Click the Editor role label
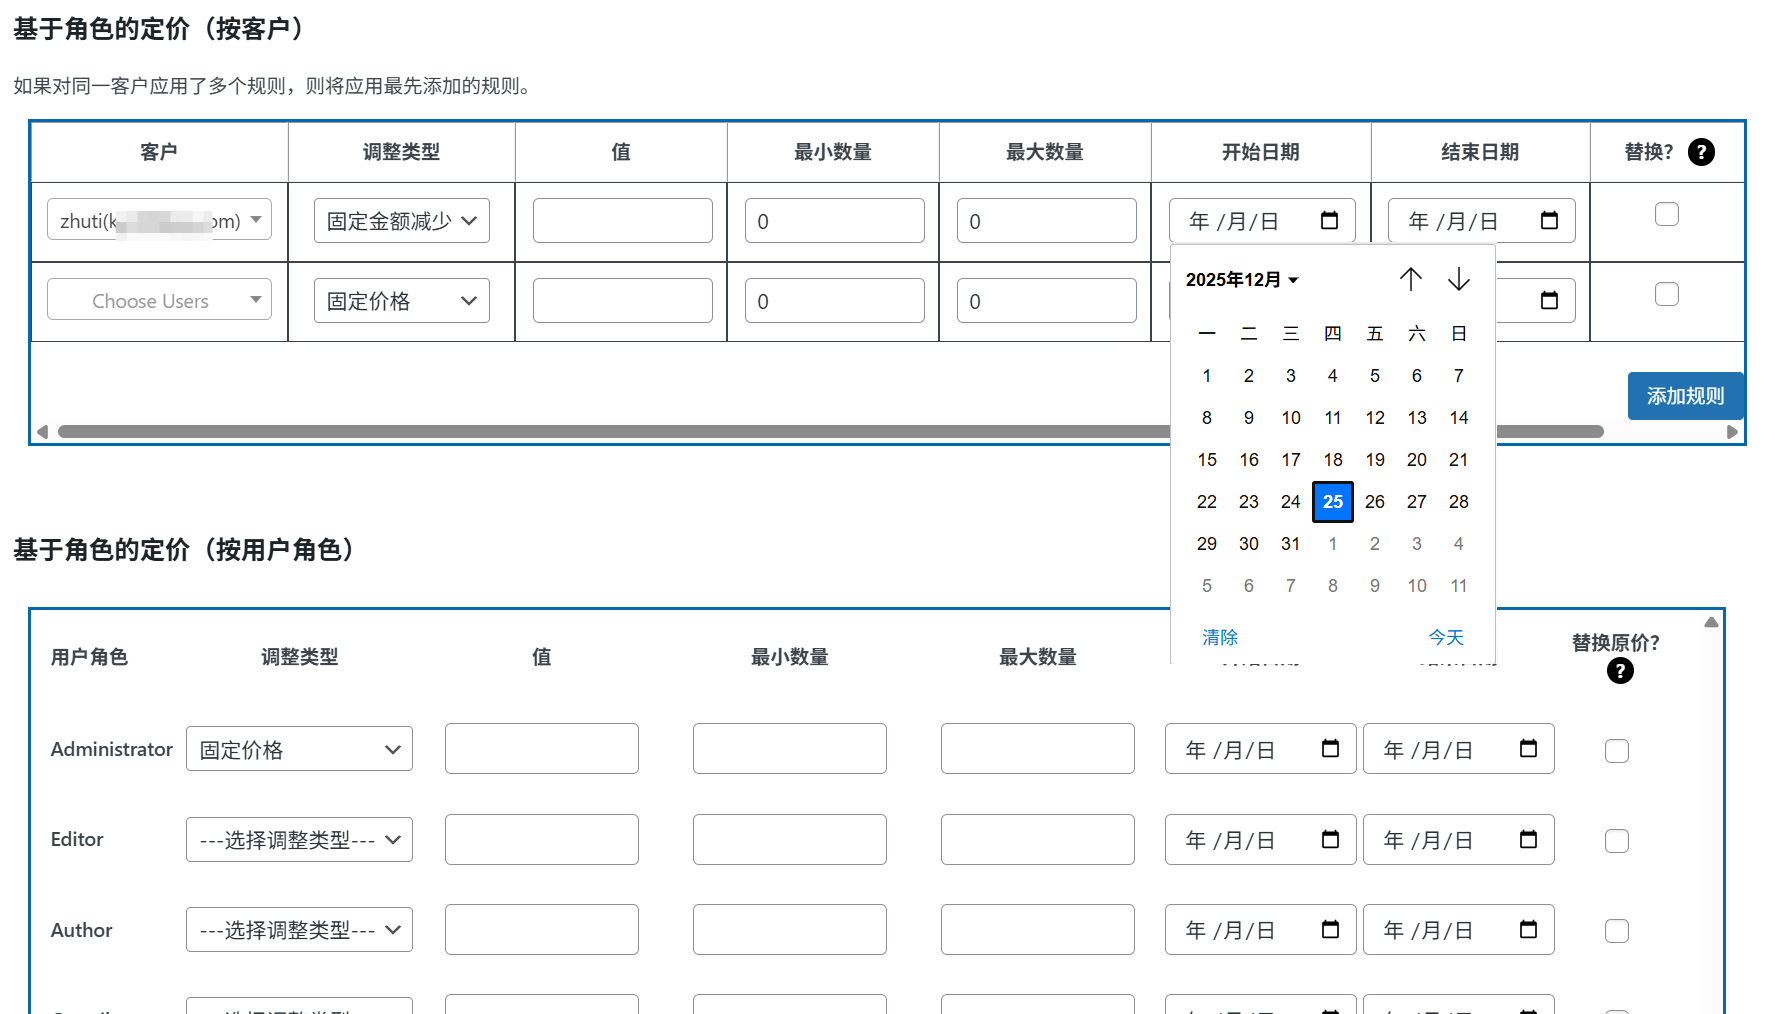The height and width of the screenshot is (1014, 1775). pyautogui.click(x=77, y=839)
